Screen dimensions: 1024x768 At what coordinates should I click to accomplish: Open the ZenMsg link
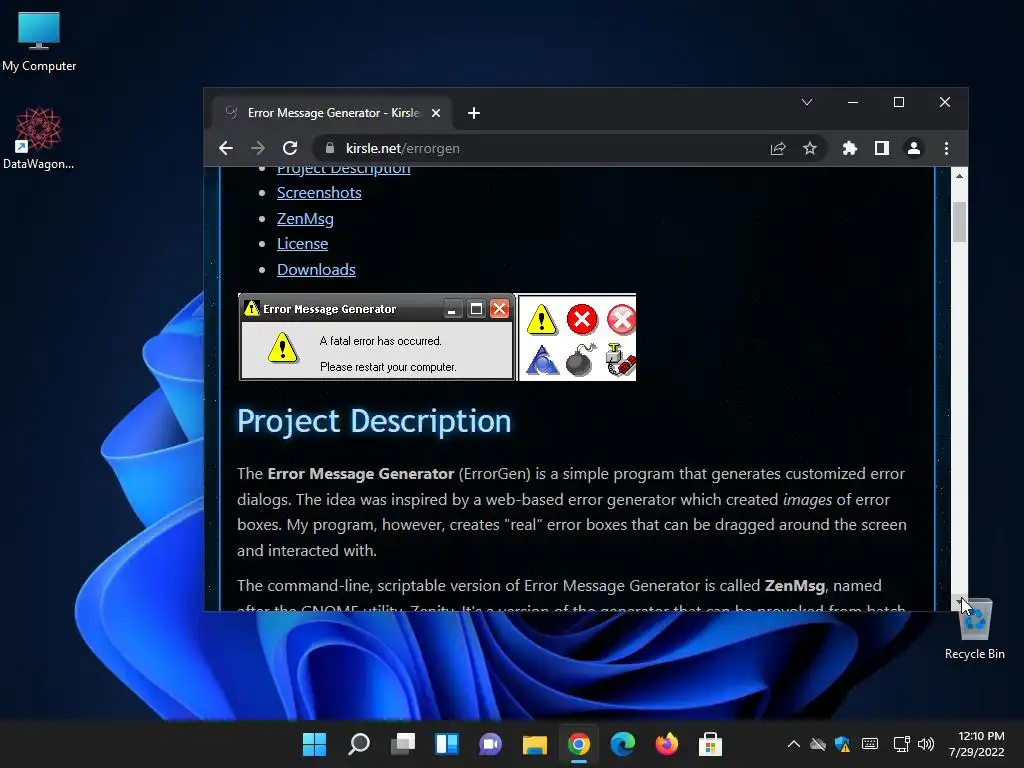pos(305,219)
